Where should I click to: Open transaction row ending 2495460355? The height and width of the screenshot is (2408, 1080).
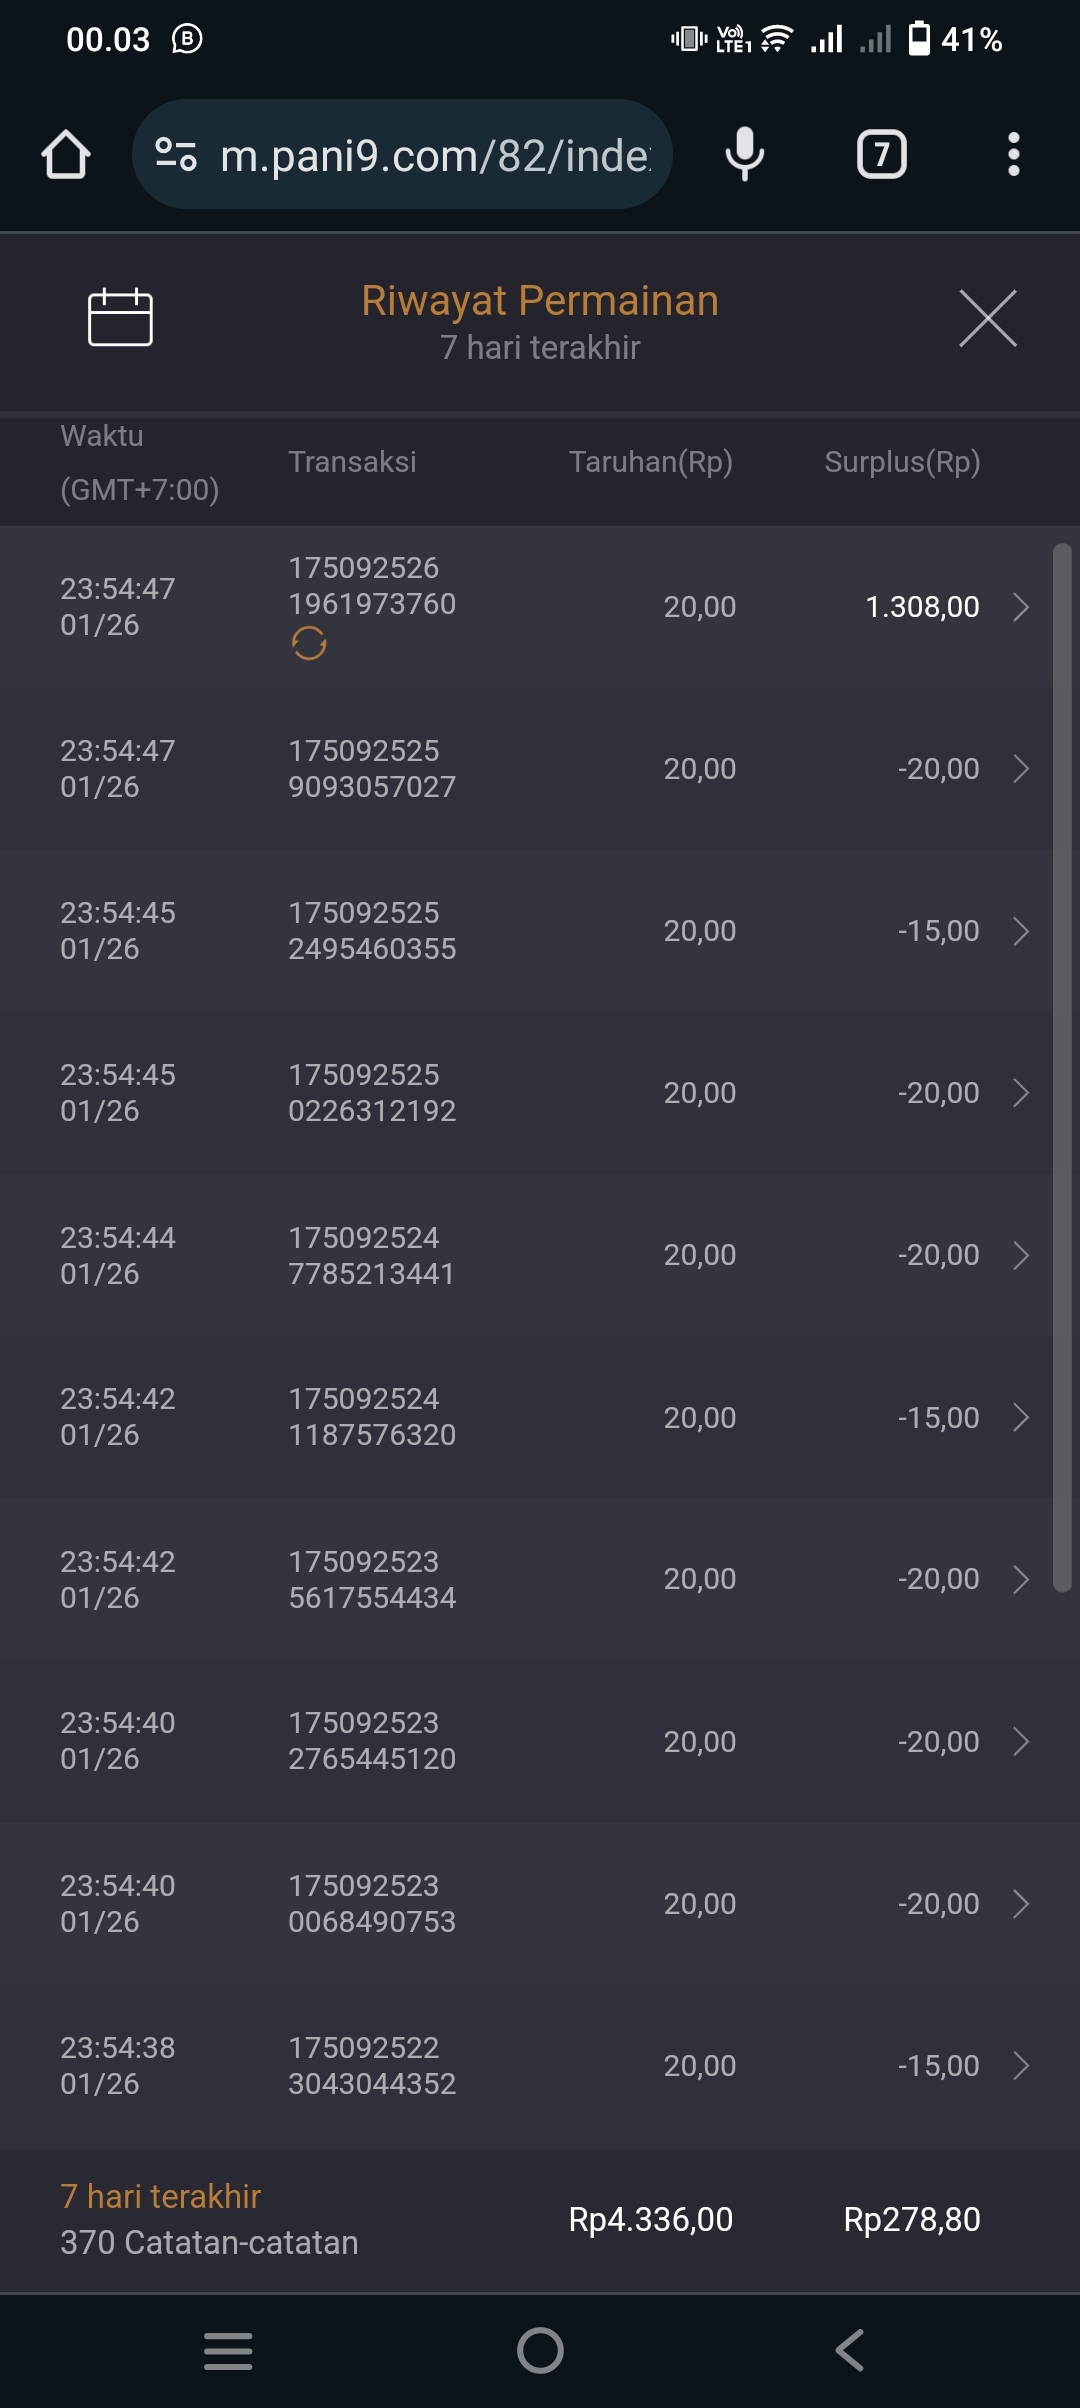pyautogui.click(x=540, y=931)
